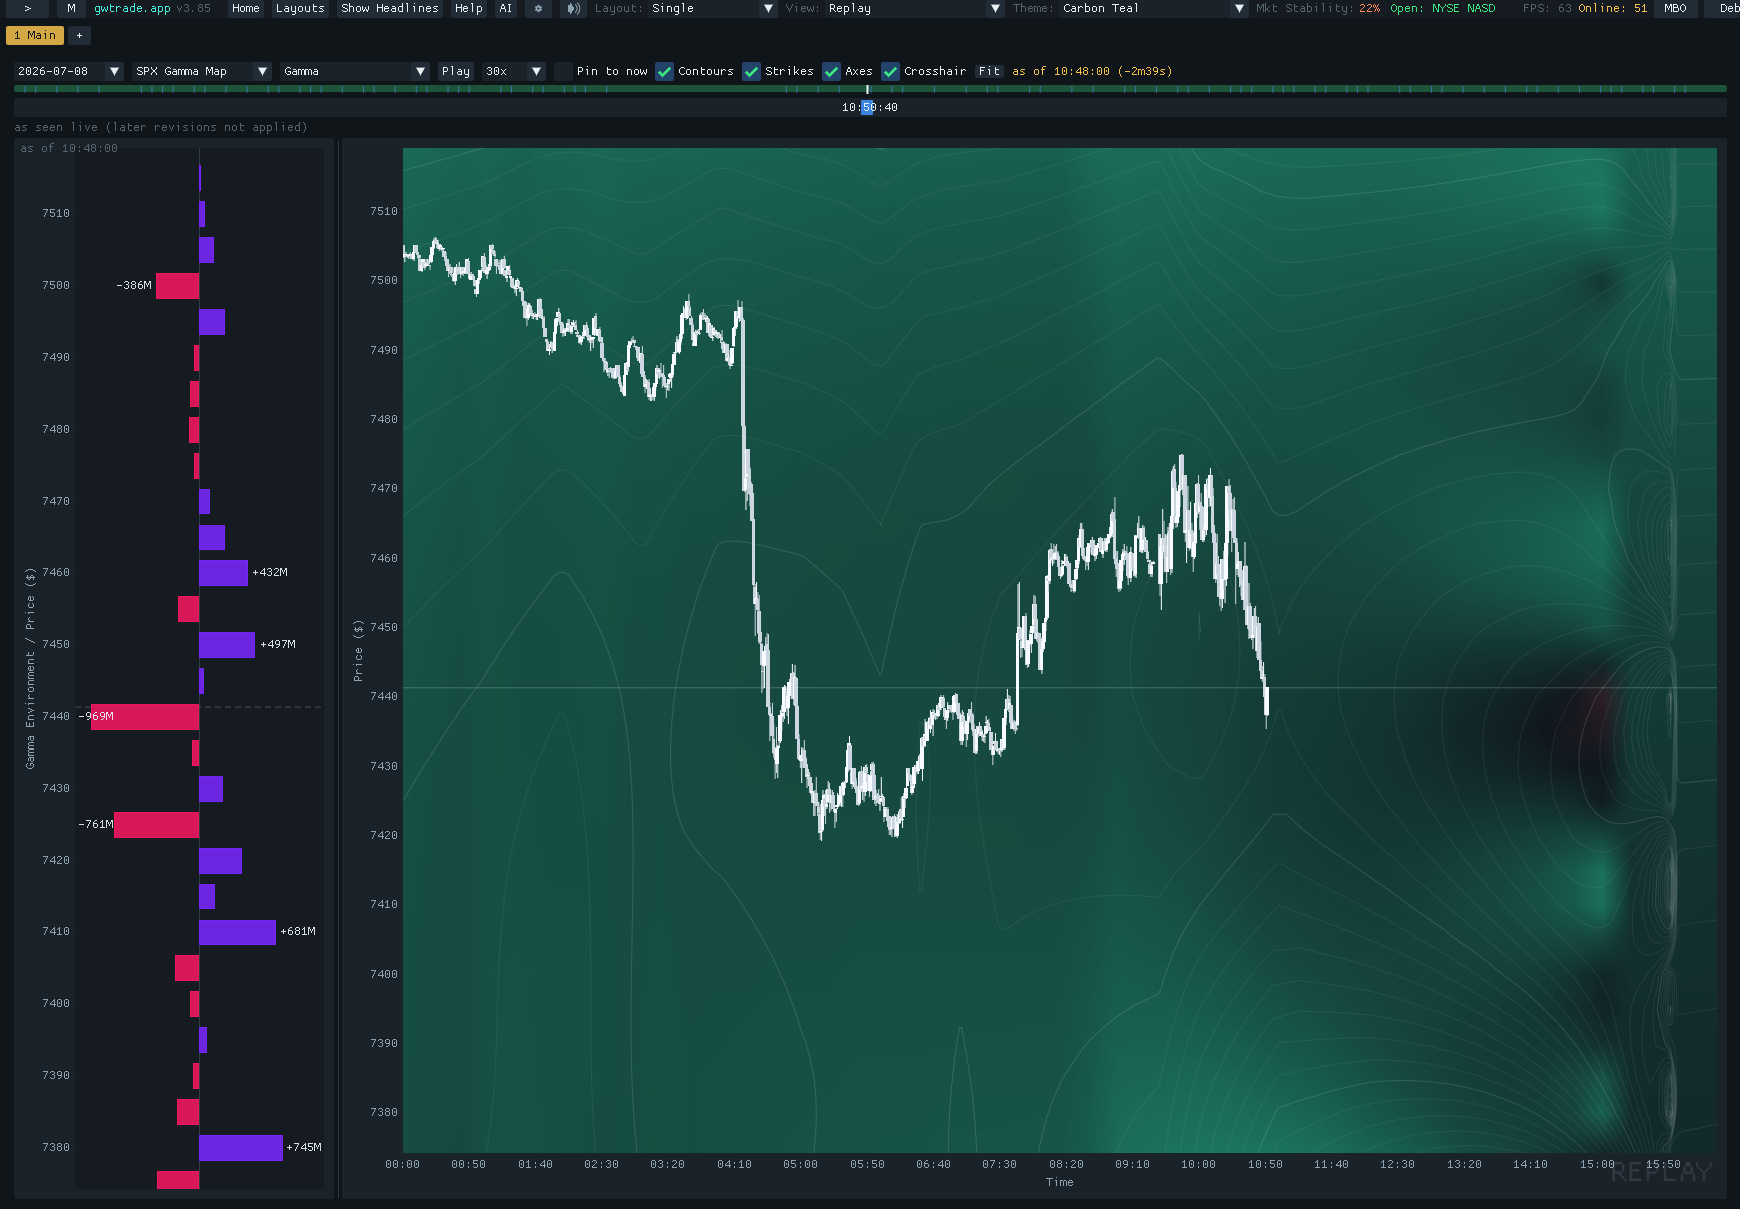Click the +497M gamma bar label
This screenshot has width=1740, height=1209.
coord(278,645)
